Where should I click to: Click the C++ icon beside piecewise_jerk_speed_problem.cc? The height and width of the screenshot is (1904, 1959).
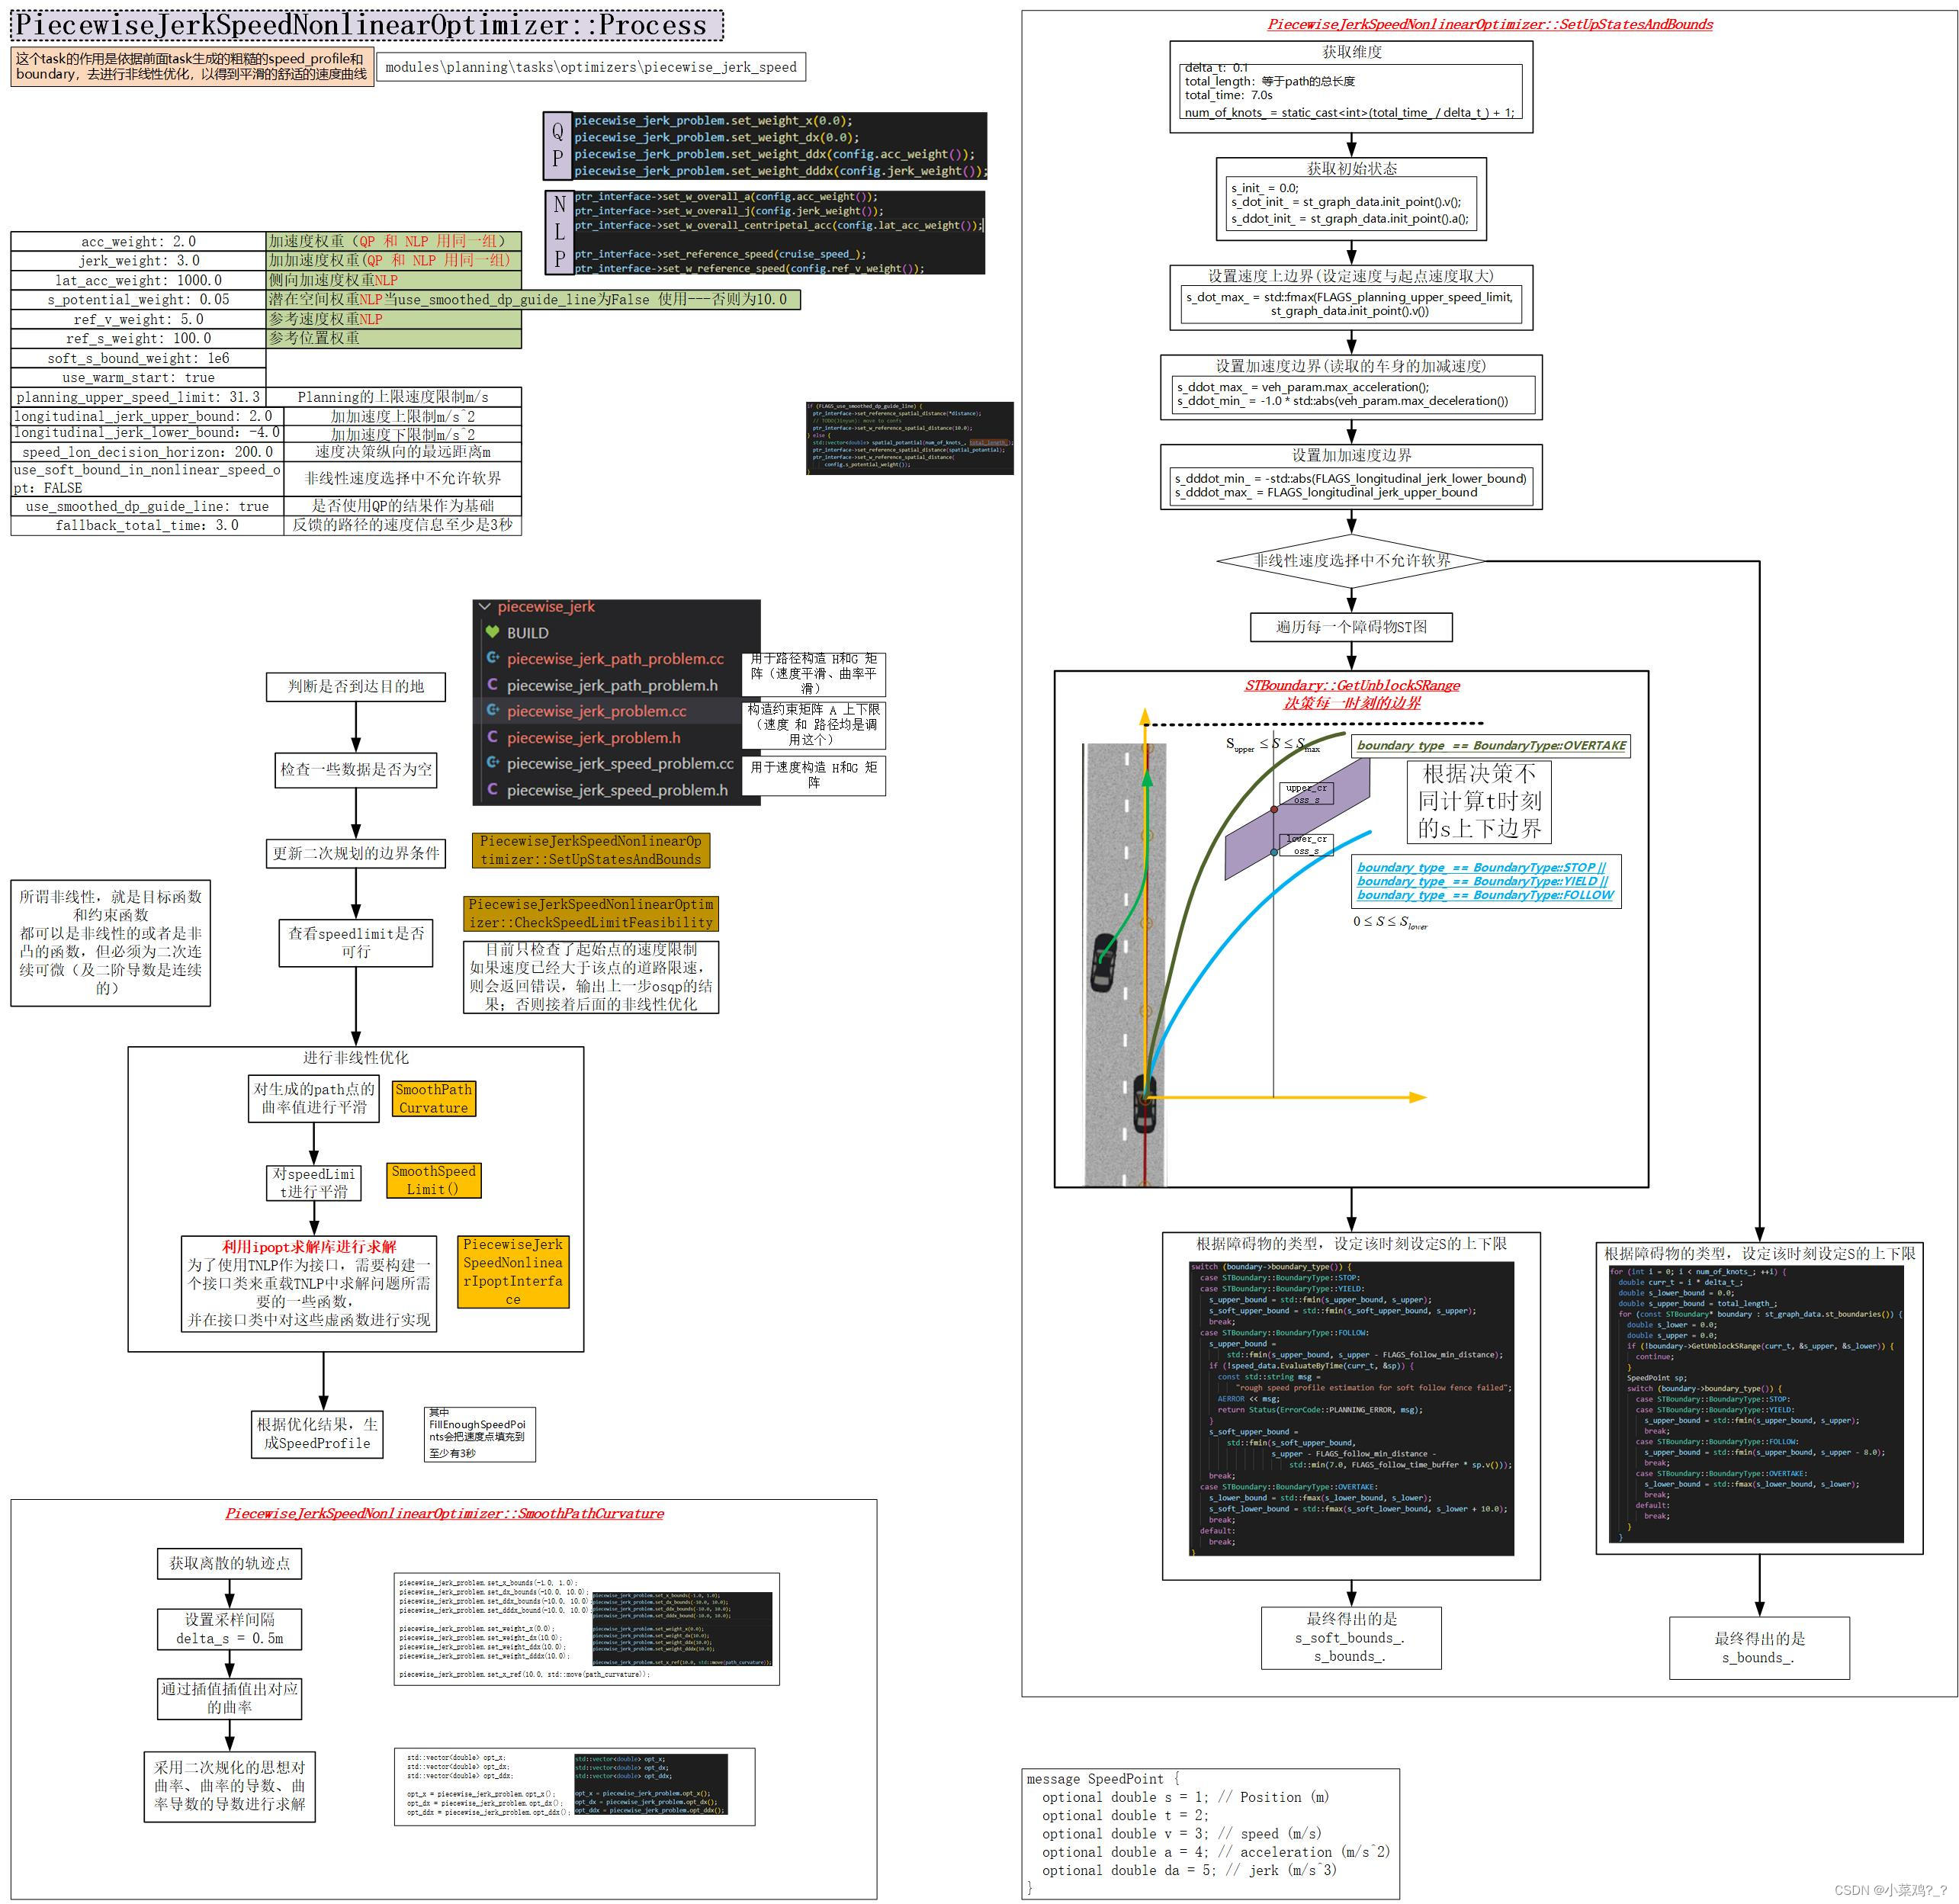tap(492, 763)
